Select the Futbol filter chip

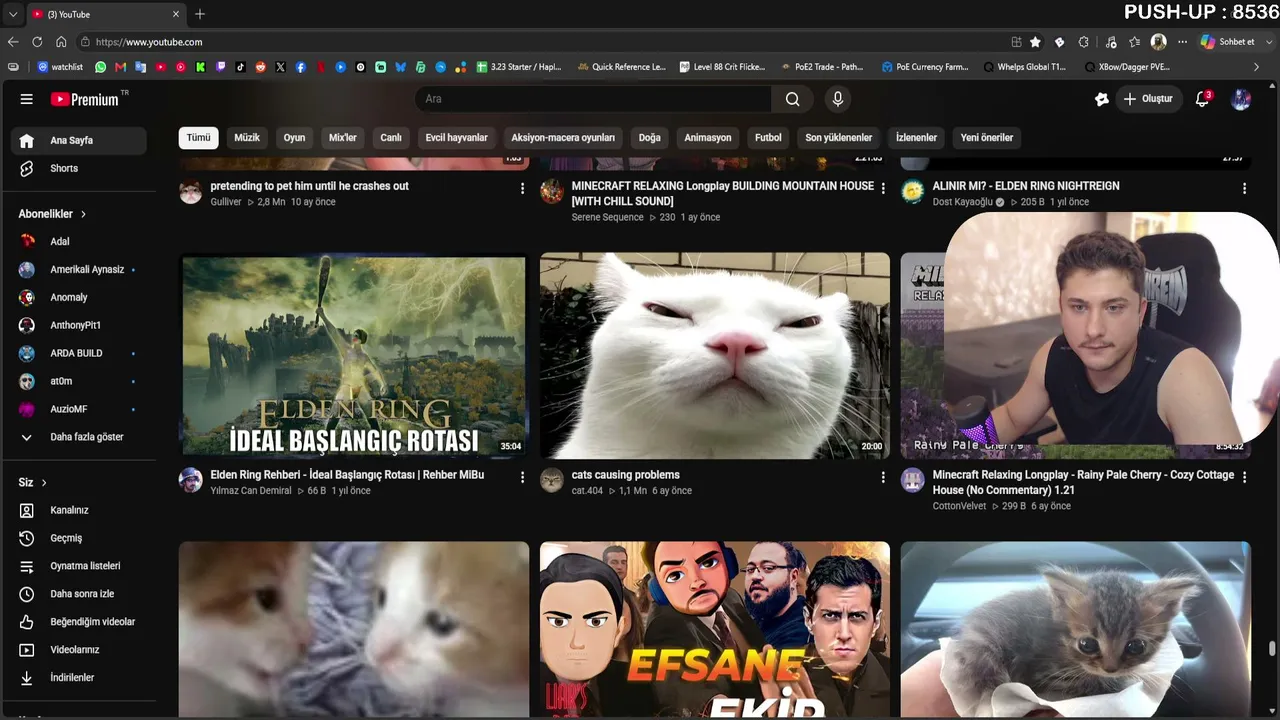pos(768,138)
